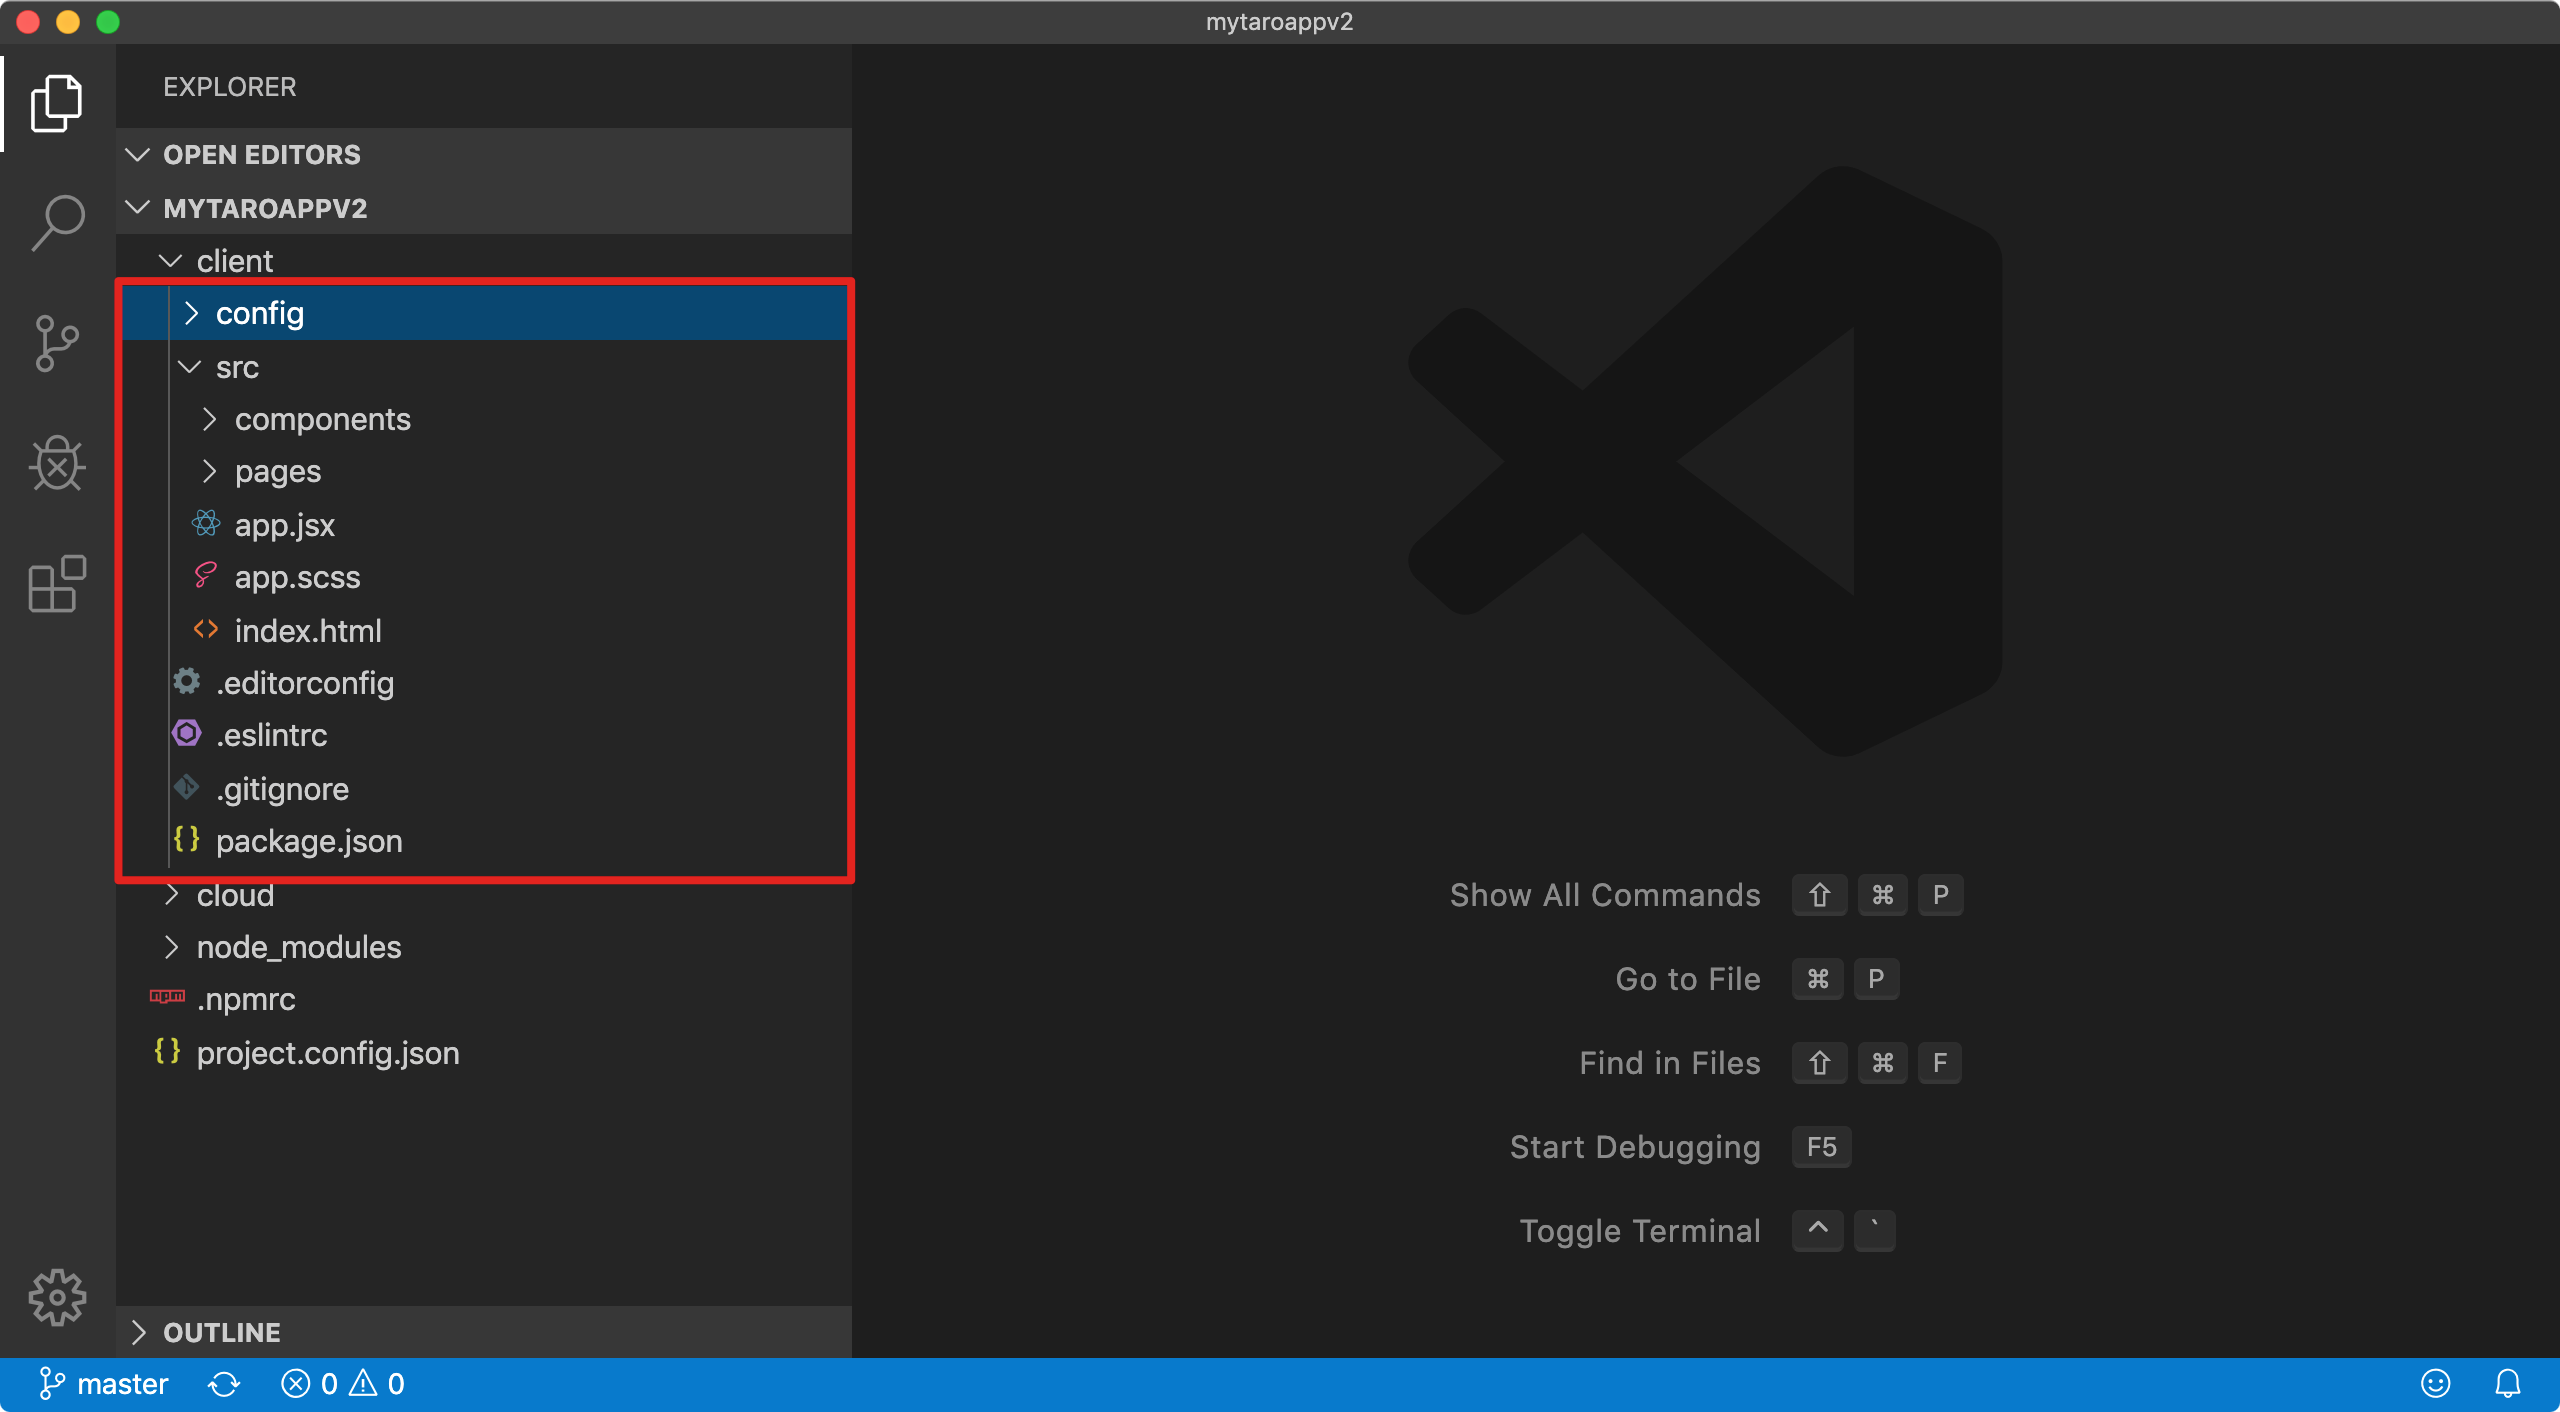Collapse the src folder
This screenshot has height=1412, width=2560.
coord(237,368)
